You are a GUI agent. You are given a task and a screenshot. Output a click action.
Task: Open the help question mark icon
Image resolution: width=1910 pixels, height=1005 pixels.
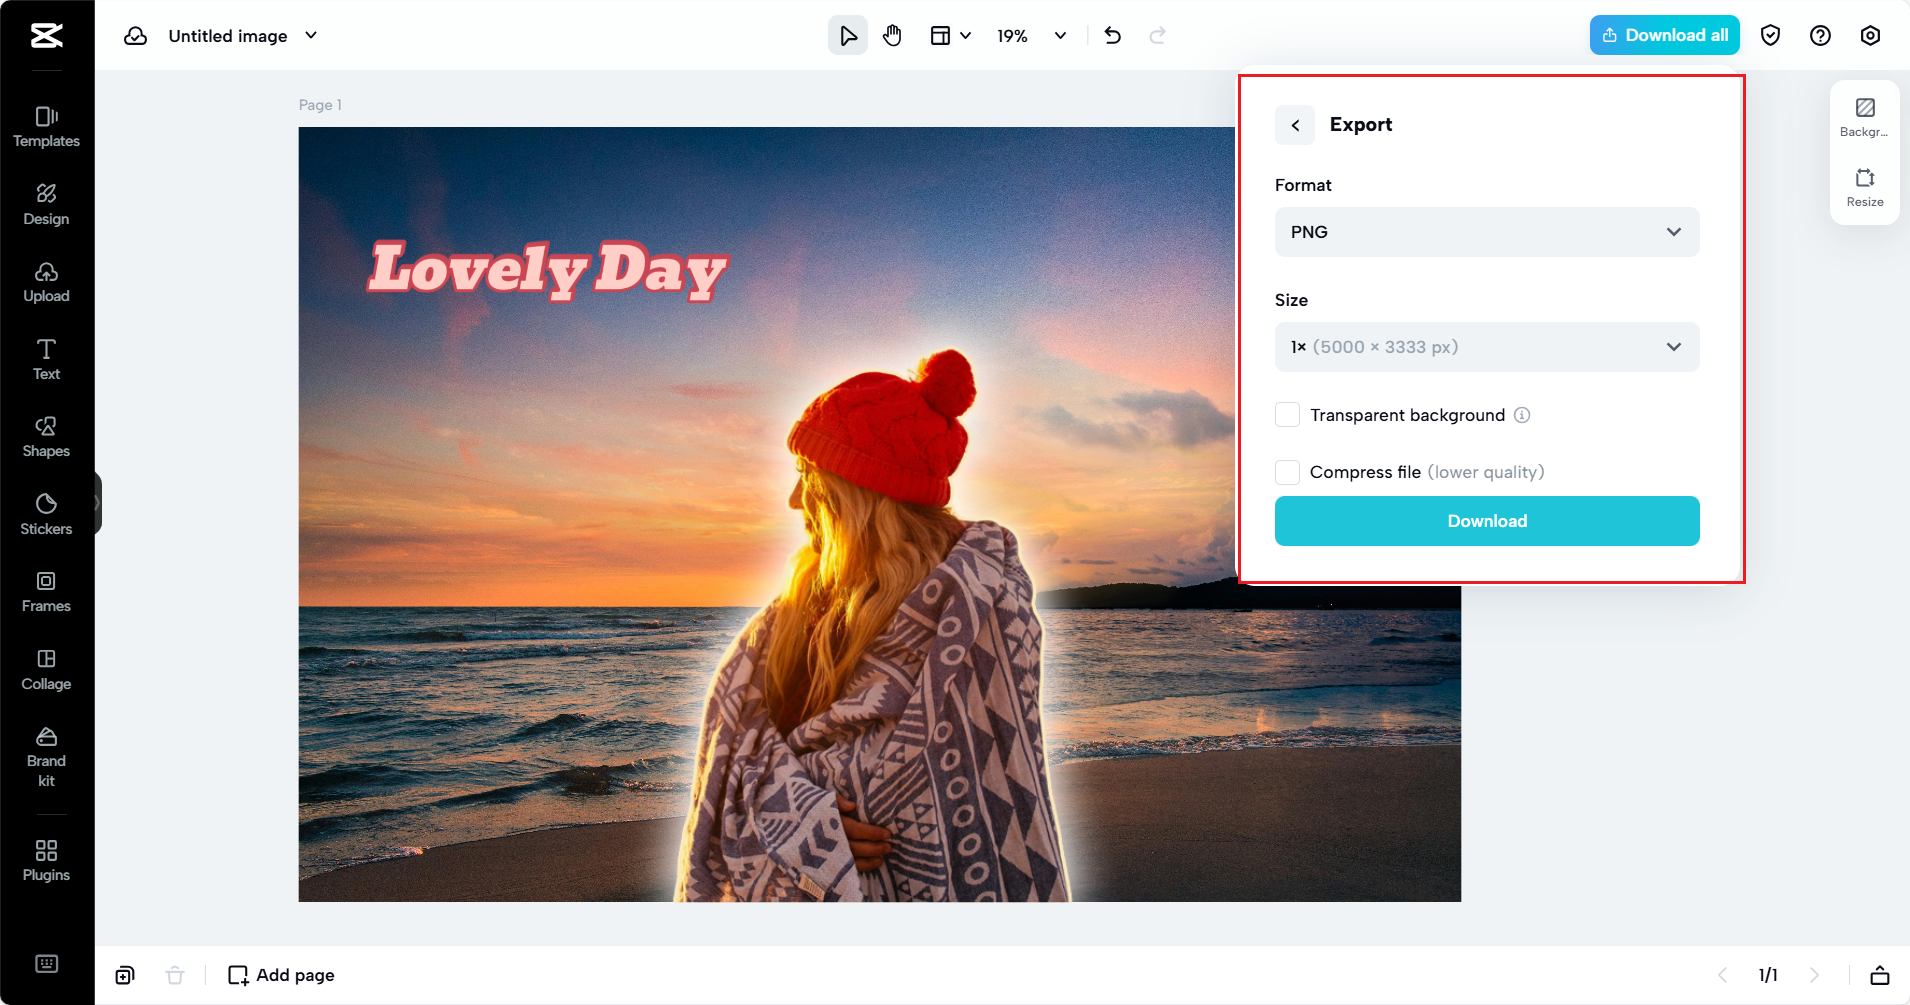(x=1820, y=36)
